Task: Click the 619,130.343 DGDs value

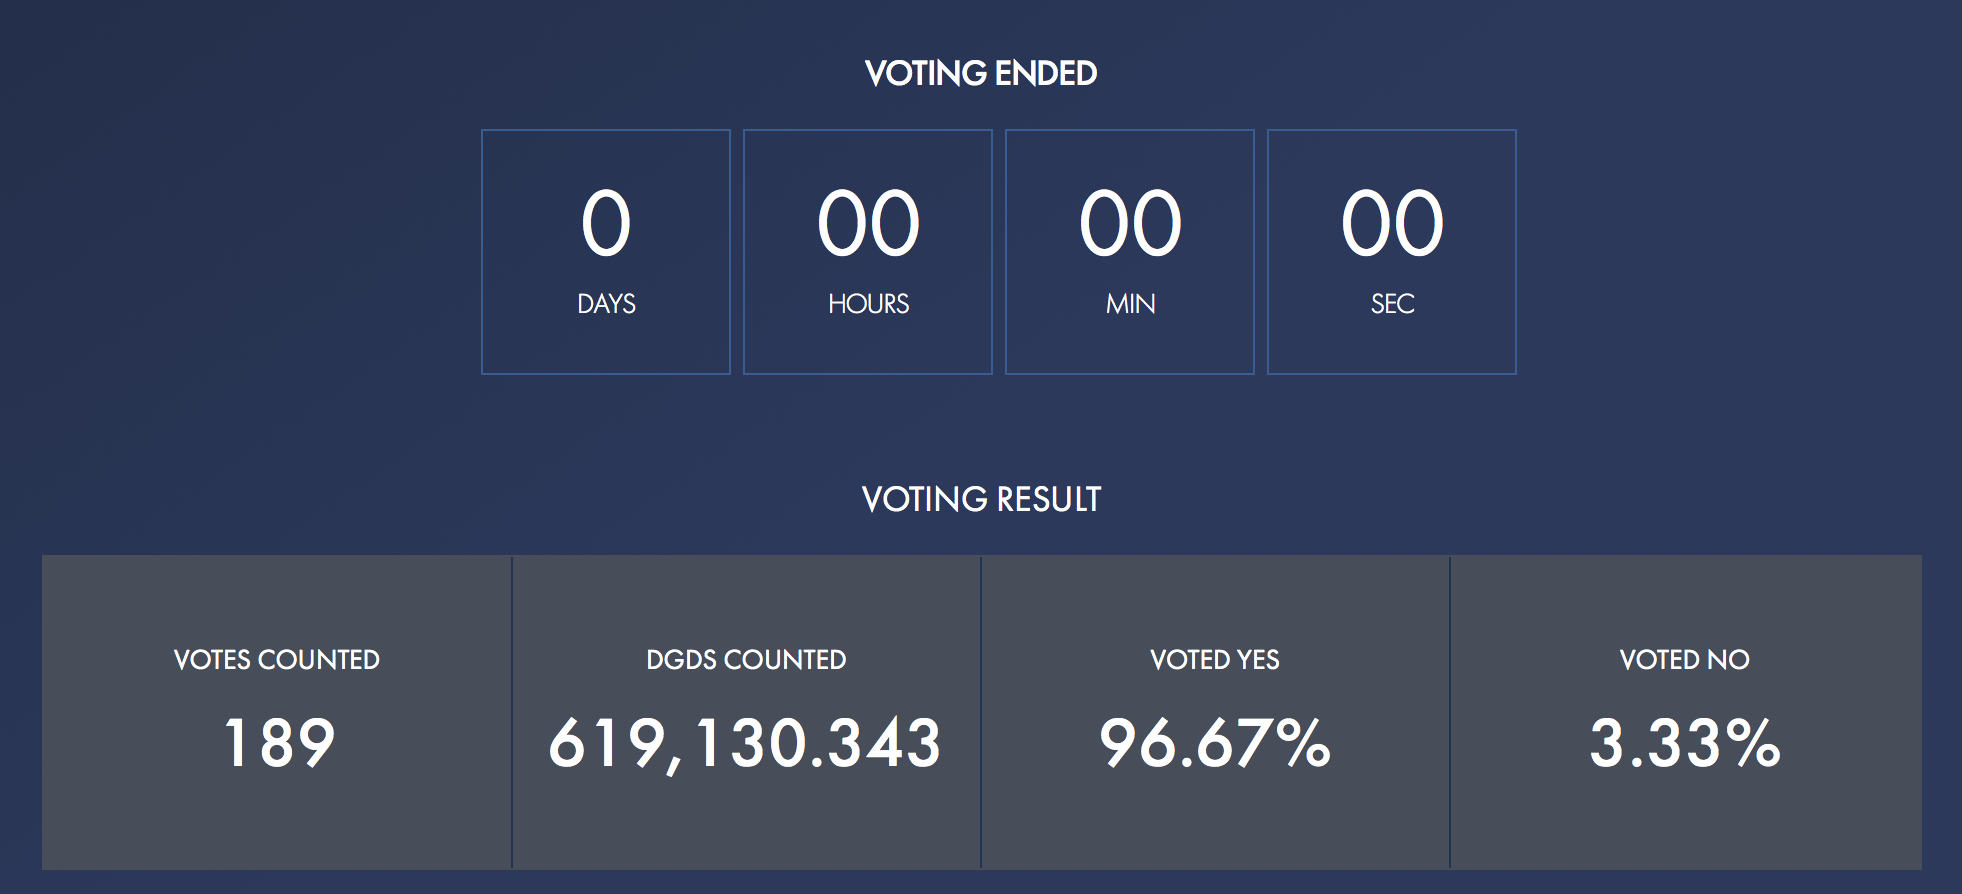Action: coord(745,745)
